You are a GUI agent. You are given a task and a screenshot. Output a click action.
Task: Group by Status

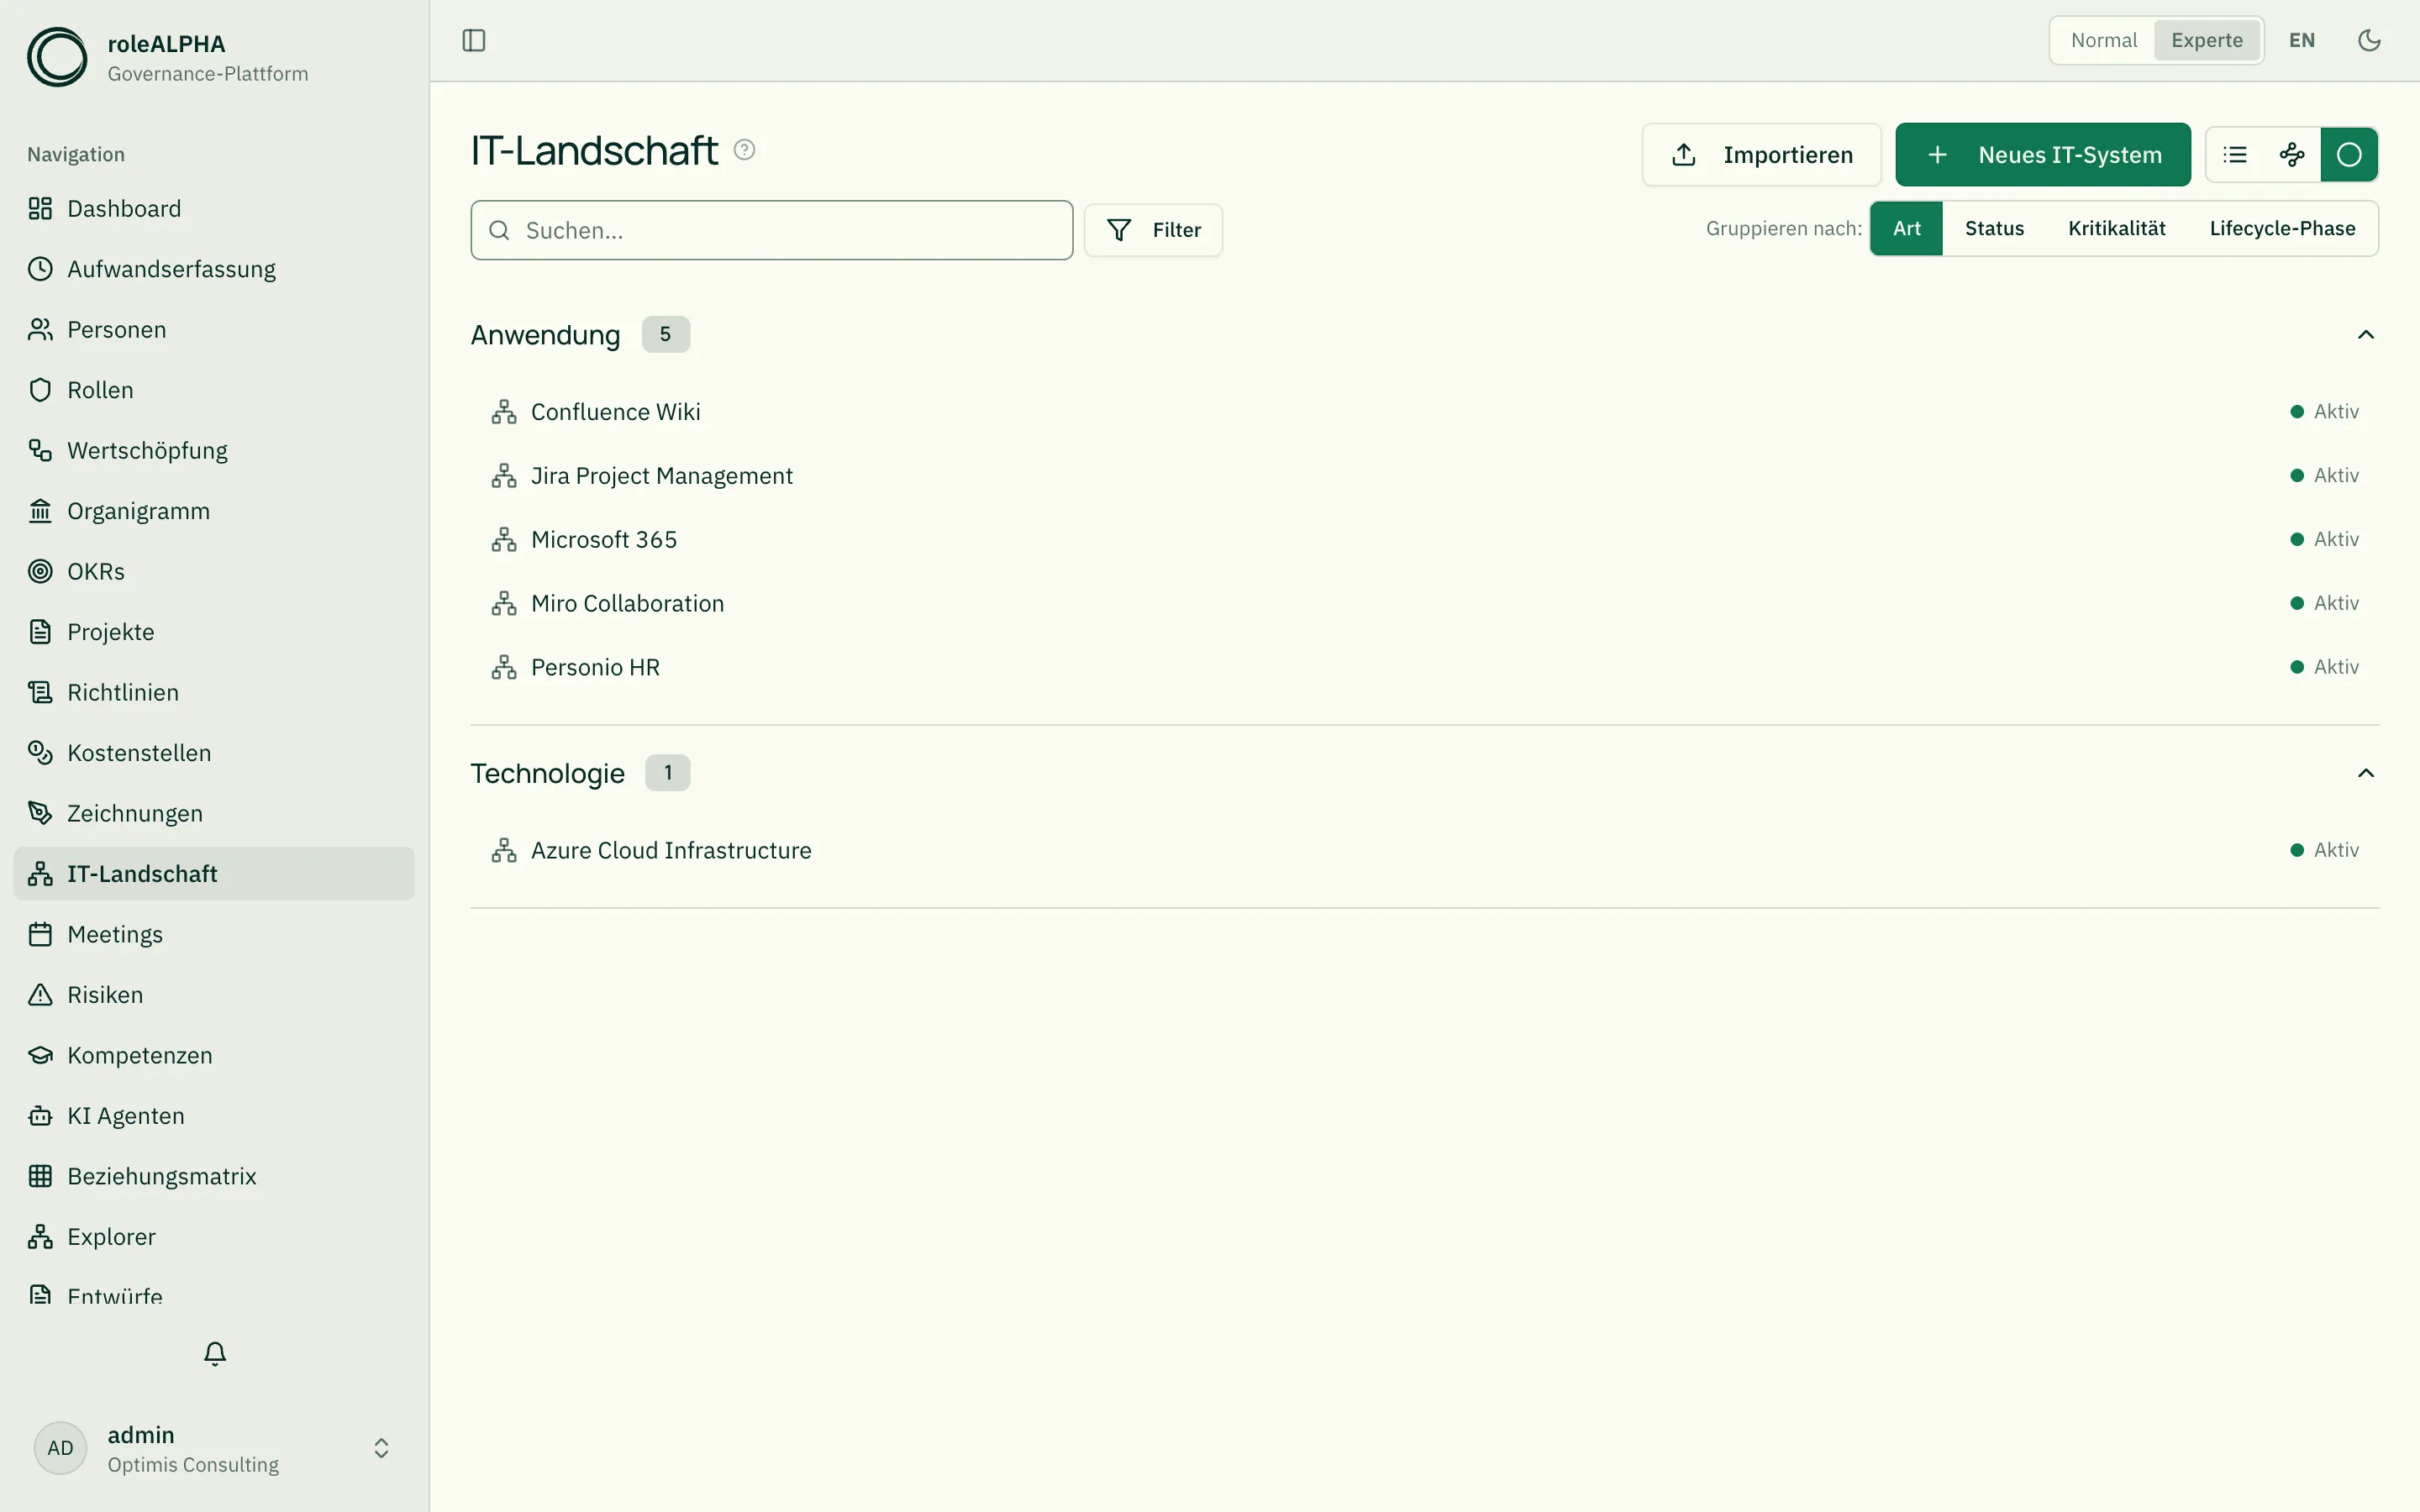[1994, 229]
